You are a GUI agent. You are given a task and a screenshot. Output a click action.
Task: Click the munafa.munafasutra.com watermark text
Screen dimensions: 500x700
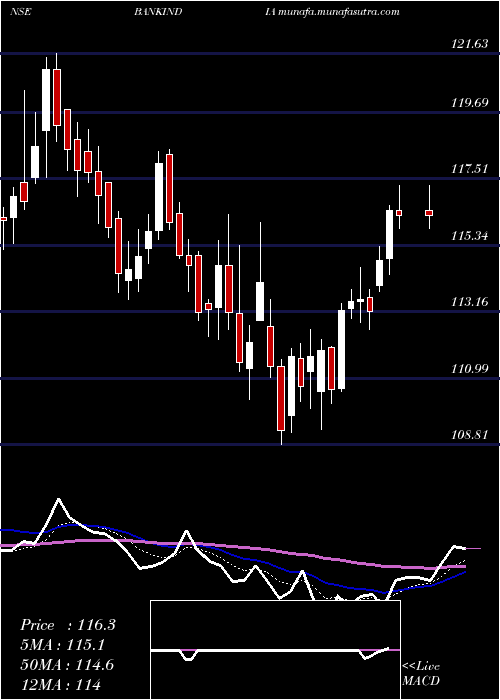[339, 12]
